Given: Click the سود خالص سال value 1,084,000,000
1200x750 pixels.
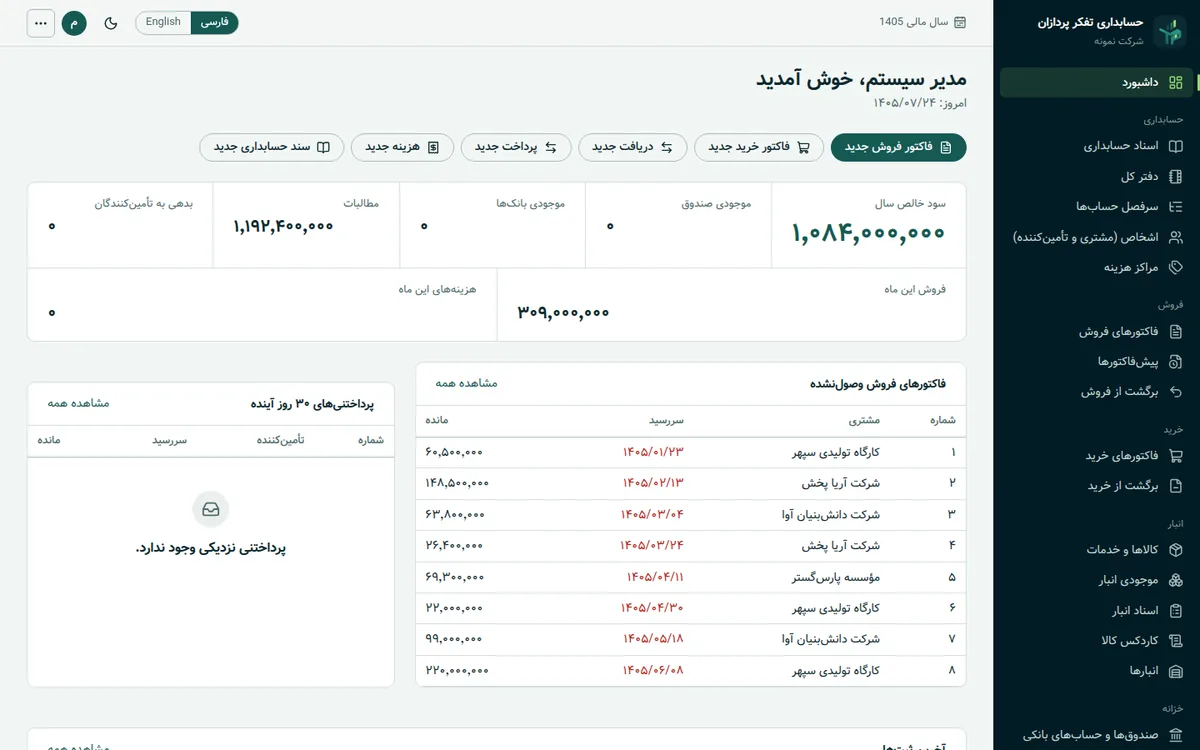Looking at the screenshot, I should [869, 234].
